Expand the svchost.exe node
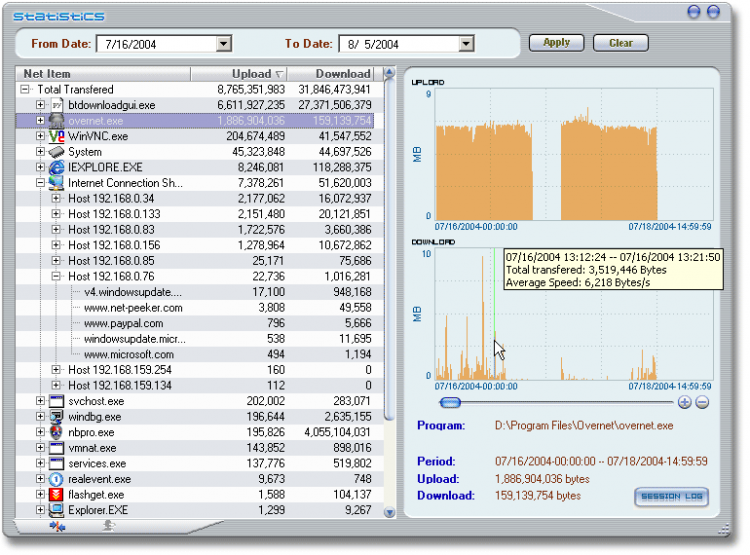The width and height of the screenshot is (750, 555). point(40,401)
